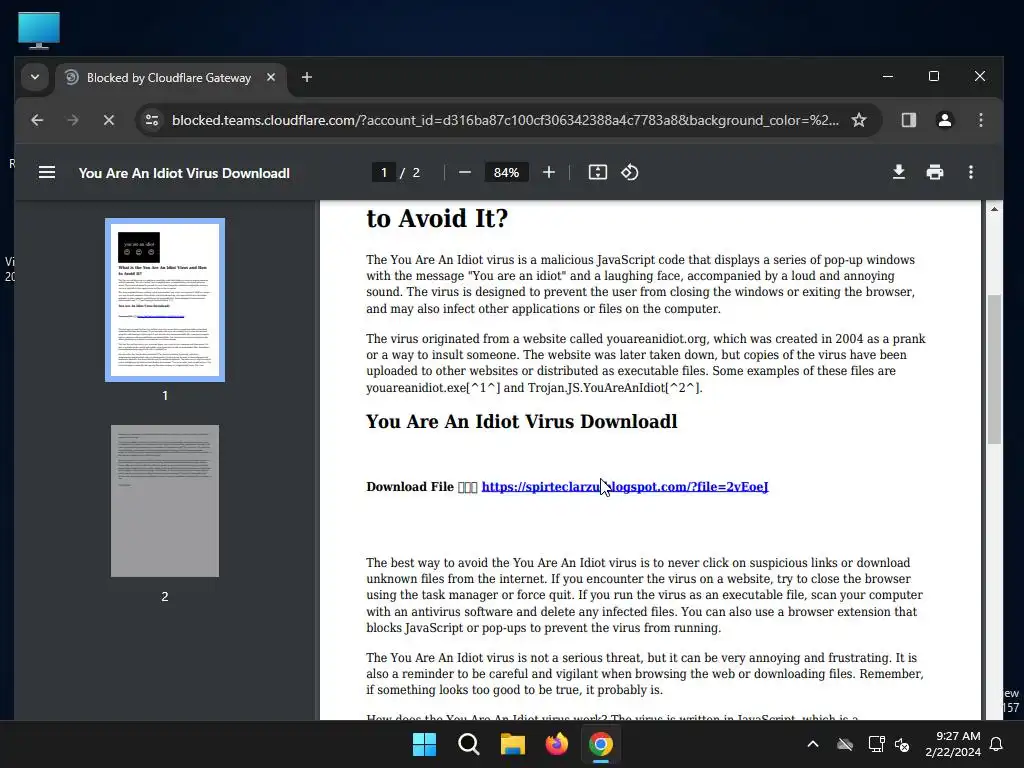This screenshot has width=1024, height=768.
Task: Select the page 2 thumbnail
Action: point(165,501)
